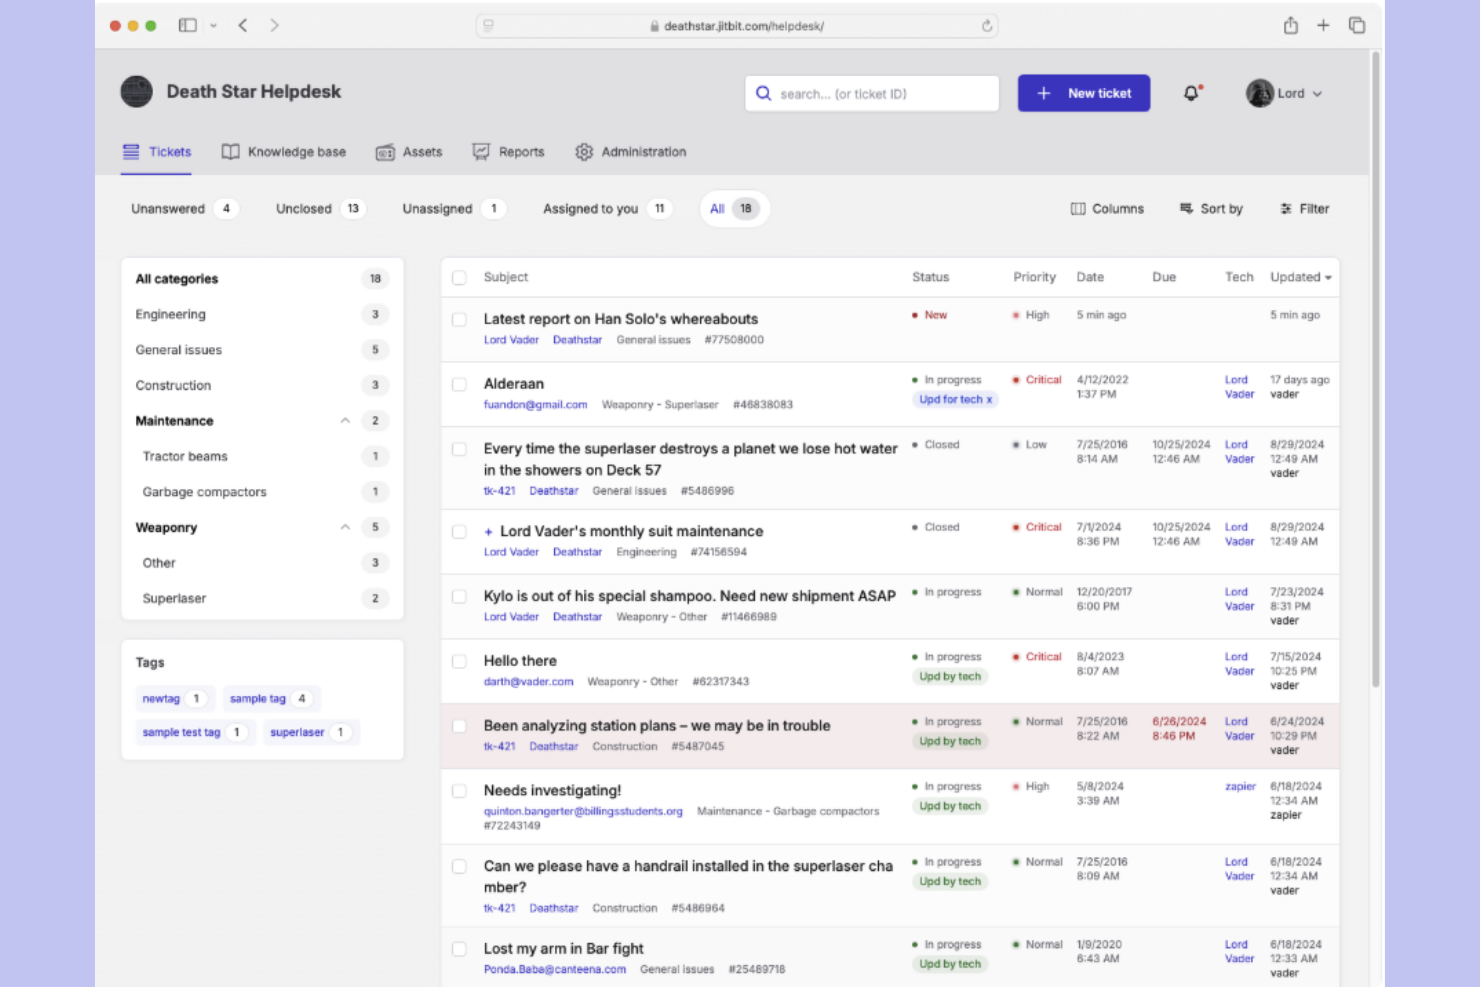Collapse the Maintenance category
Image resolution: width=1480 pixels, height=987 pixels.
coord(345,420)
